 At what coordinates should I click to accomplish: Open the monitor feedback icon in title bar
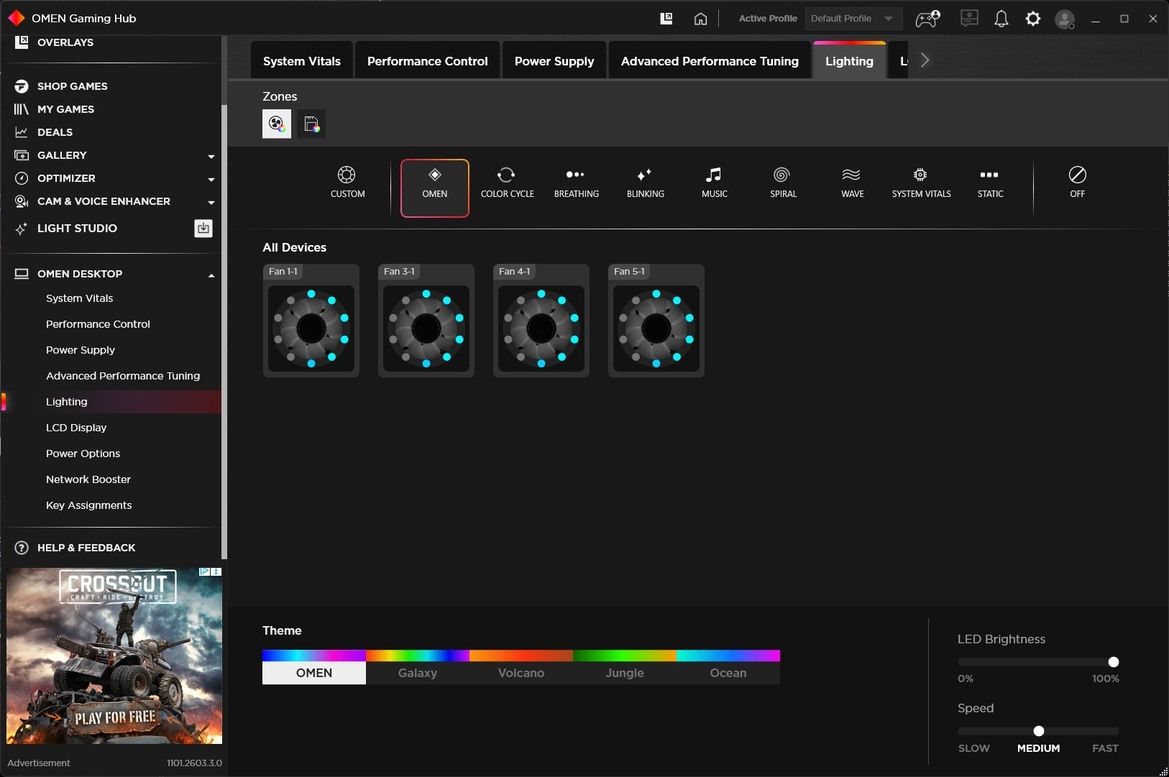(x=969, y=18)
